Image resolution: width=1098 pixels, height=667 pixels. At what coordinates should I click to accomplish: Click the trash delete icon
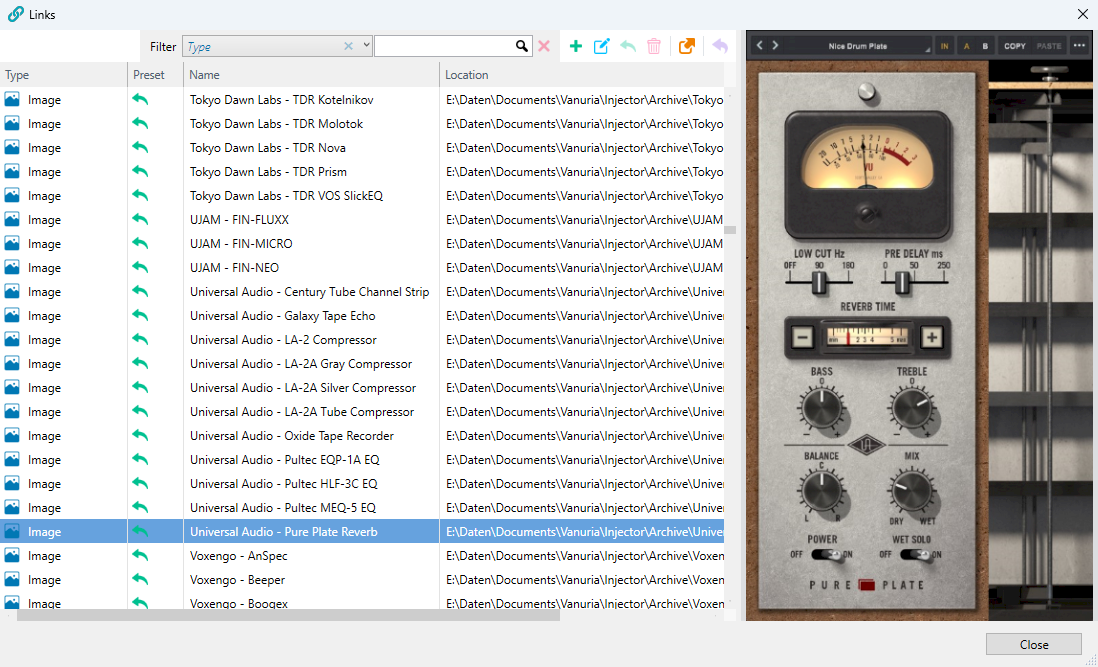point(654,46)
